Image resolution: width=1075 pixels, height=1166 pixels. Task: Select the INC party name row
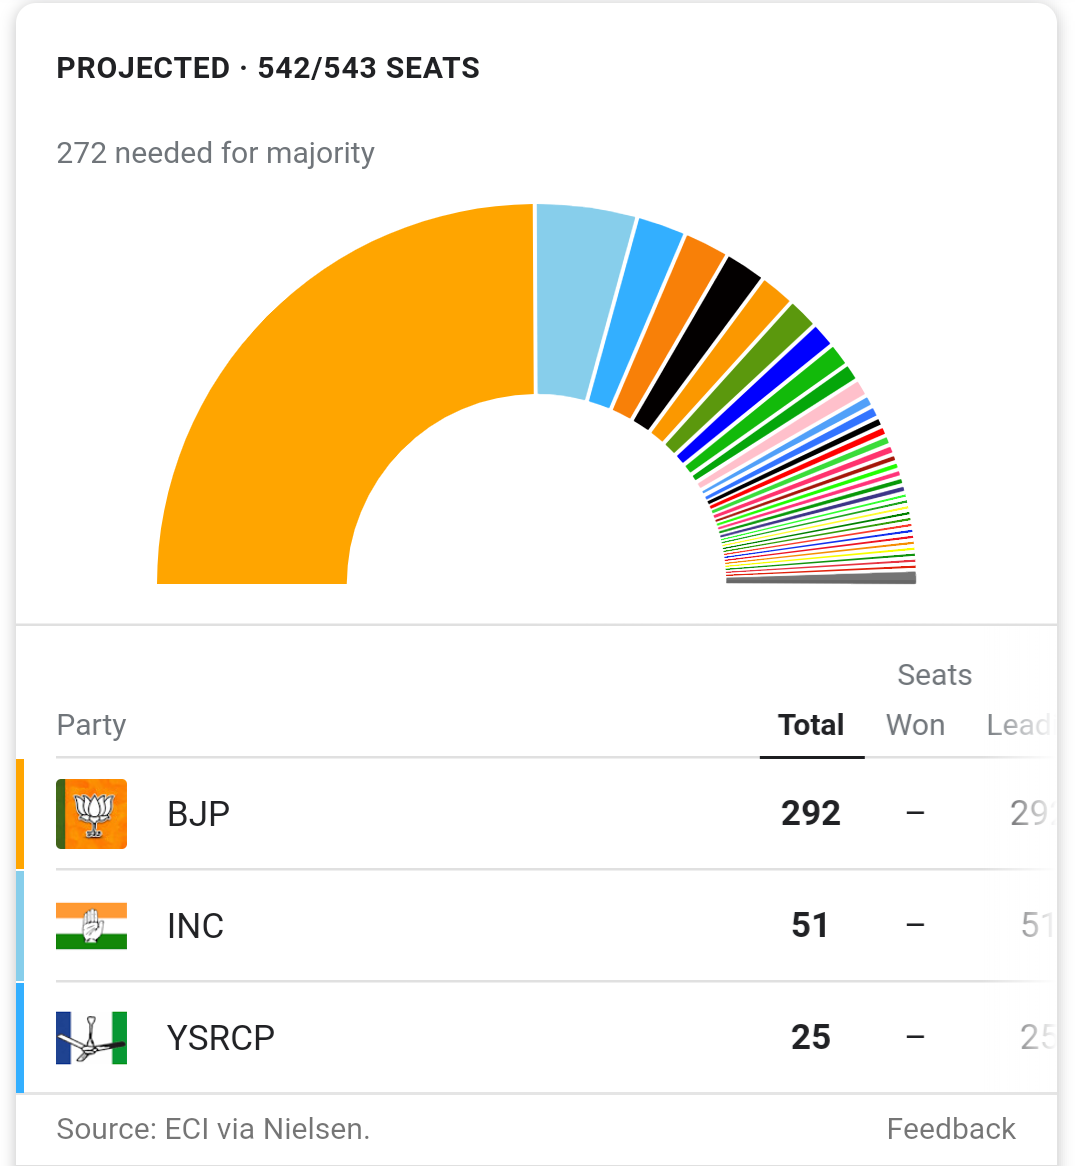[196, 926]
